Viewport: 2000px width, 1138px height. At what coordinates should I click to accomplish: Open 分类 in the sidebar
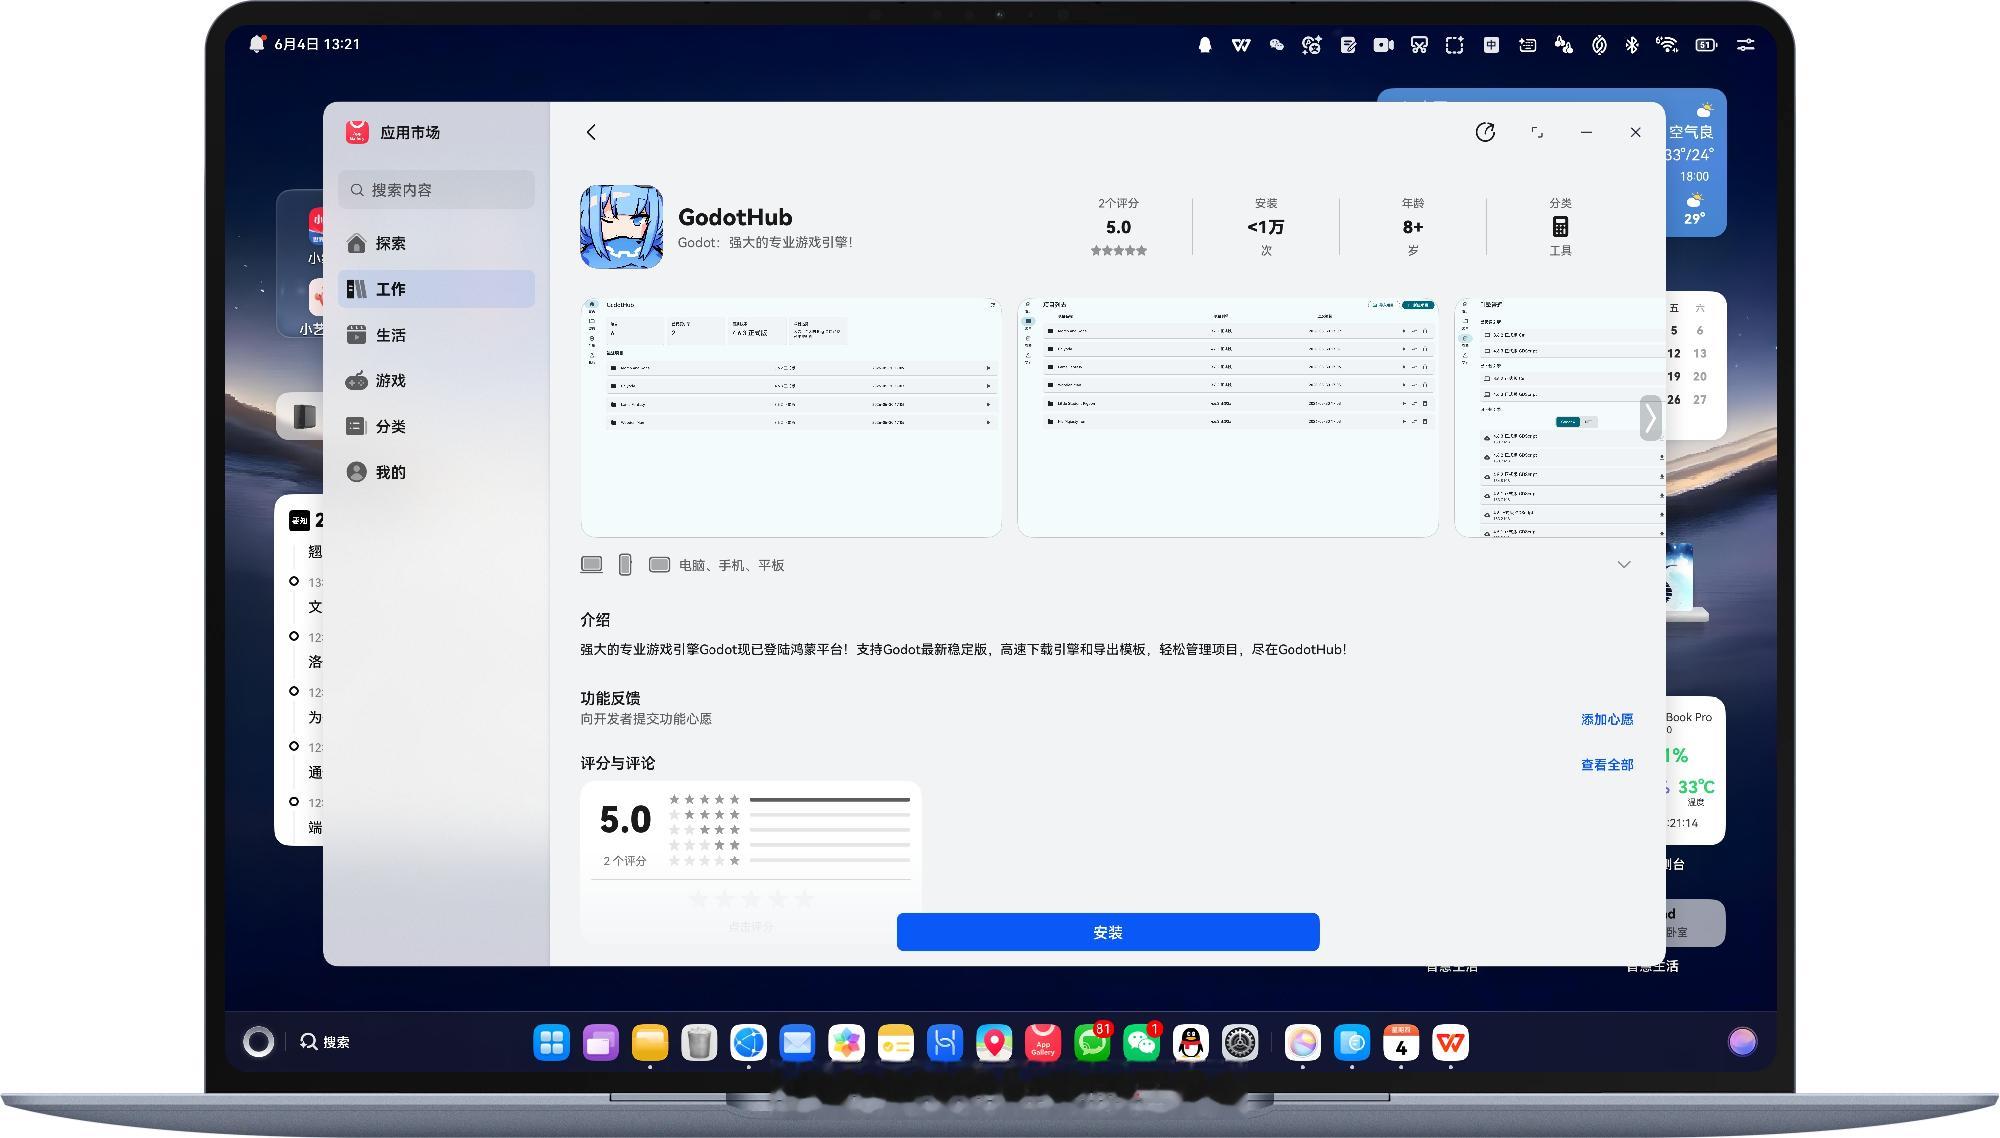pyautogui.click(x=436, y=426)
